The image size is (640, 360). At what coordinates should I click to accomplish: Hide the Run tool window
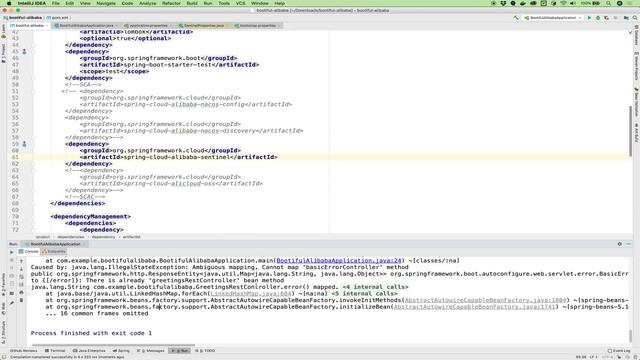[x=629, y=244]
